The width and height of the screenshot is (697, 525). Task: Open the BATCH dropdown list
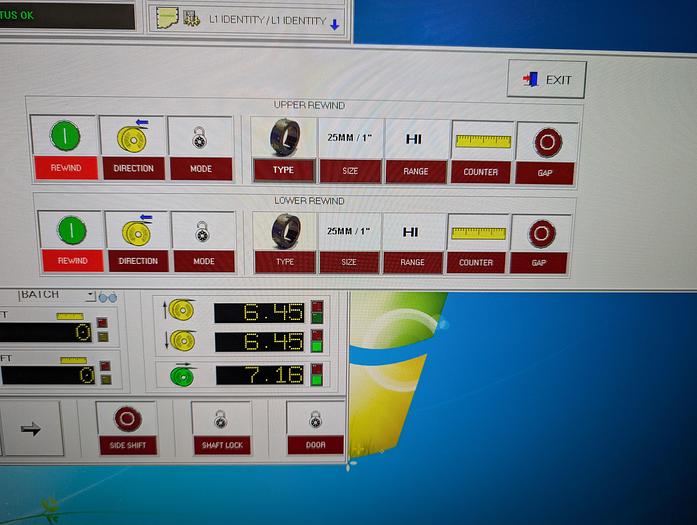click(91, 296)
